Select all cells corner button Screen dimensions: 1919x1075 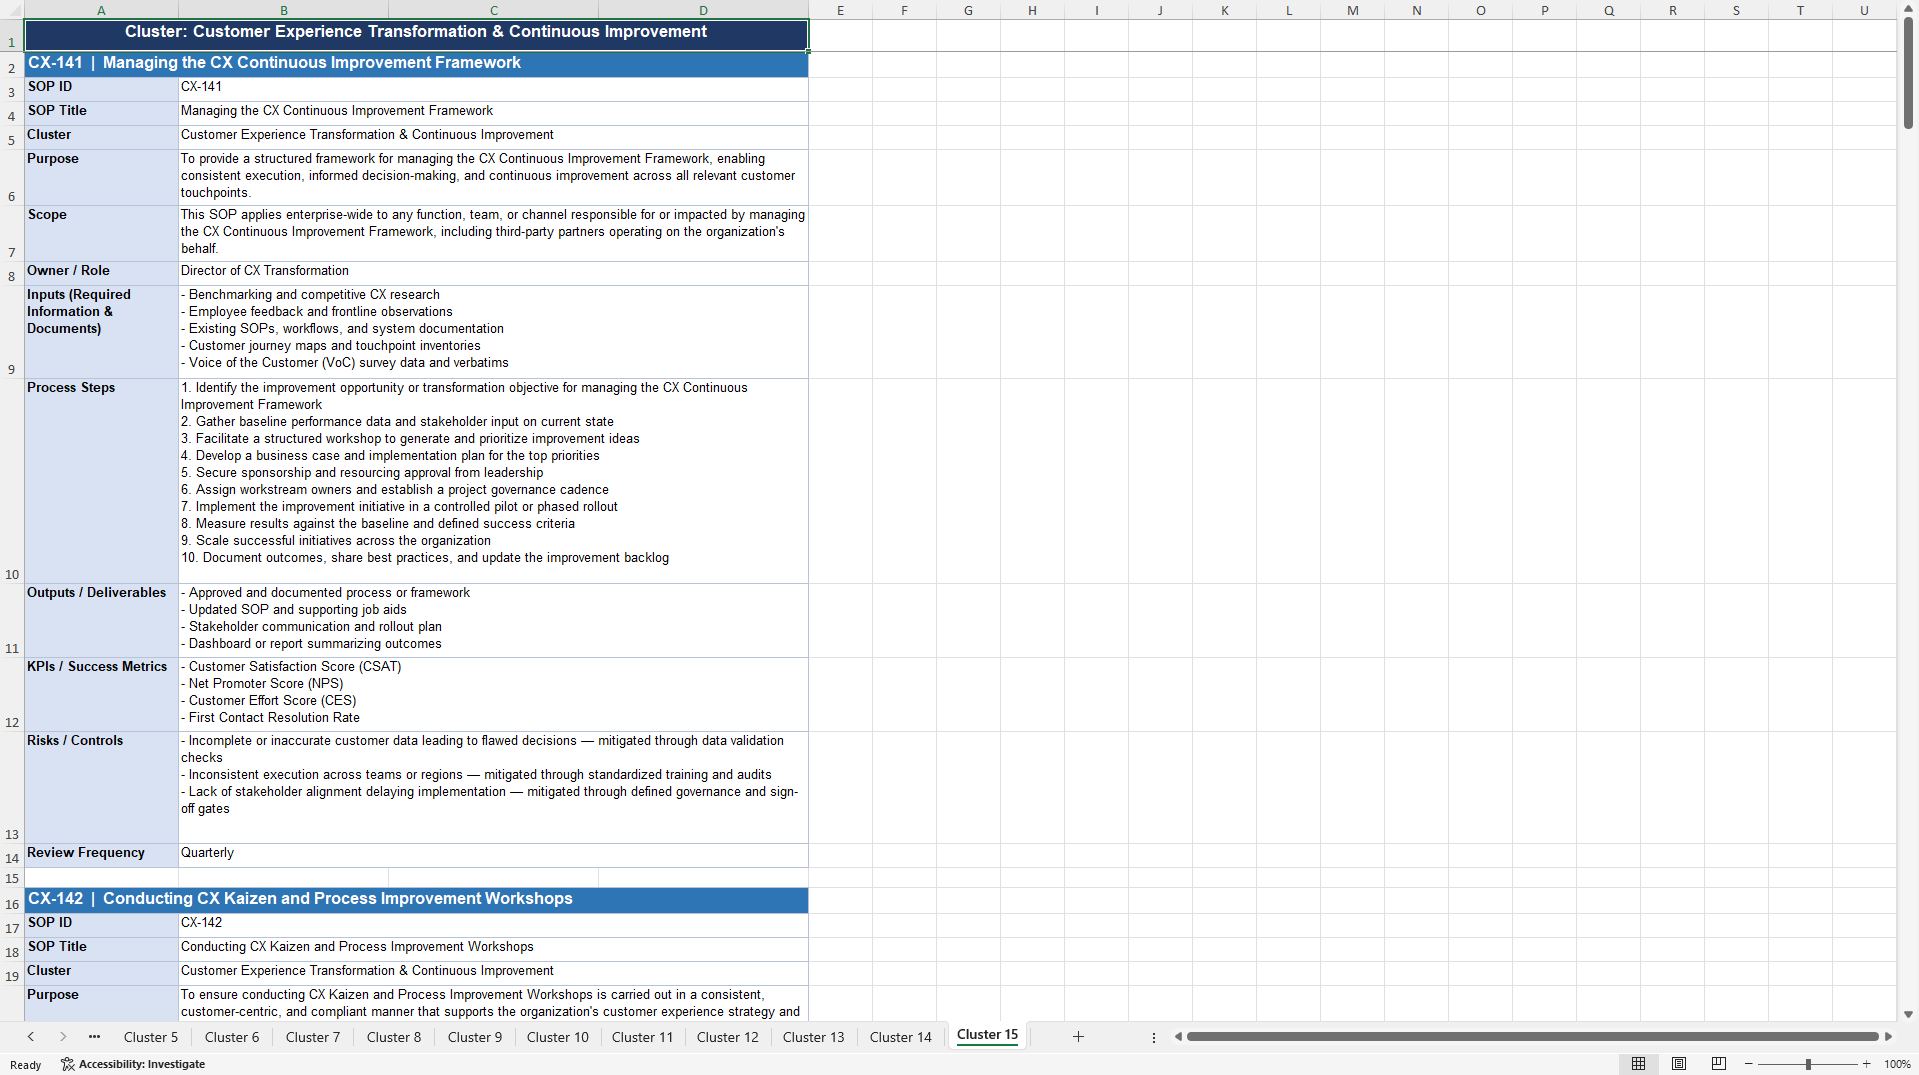click(12, 11)
